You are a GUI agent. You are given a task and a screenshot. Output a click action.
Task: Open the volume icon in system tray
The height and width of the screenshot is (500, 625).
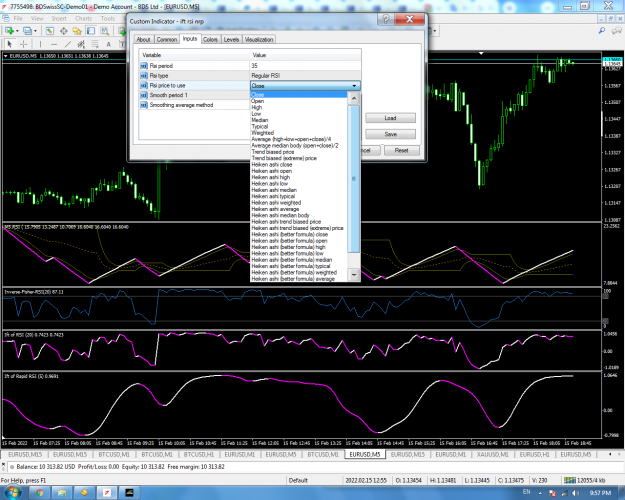point(576,493)
